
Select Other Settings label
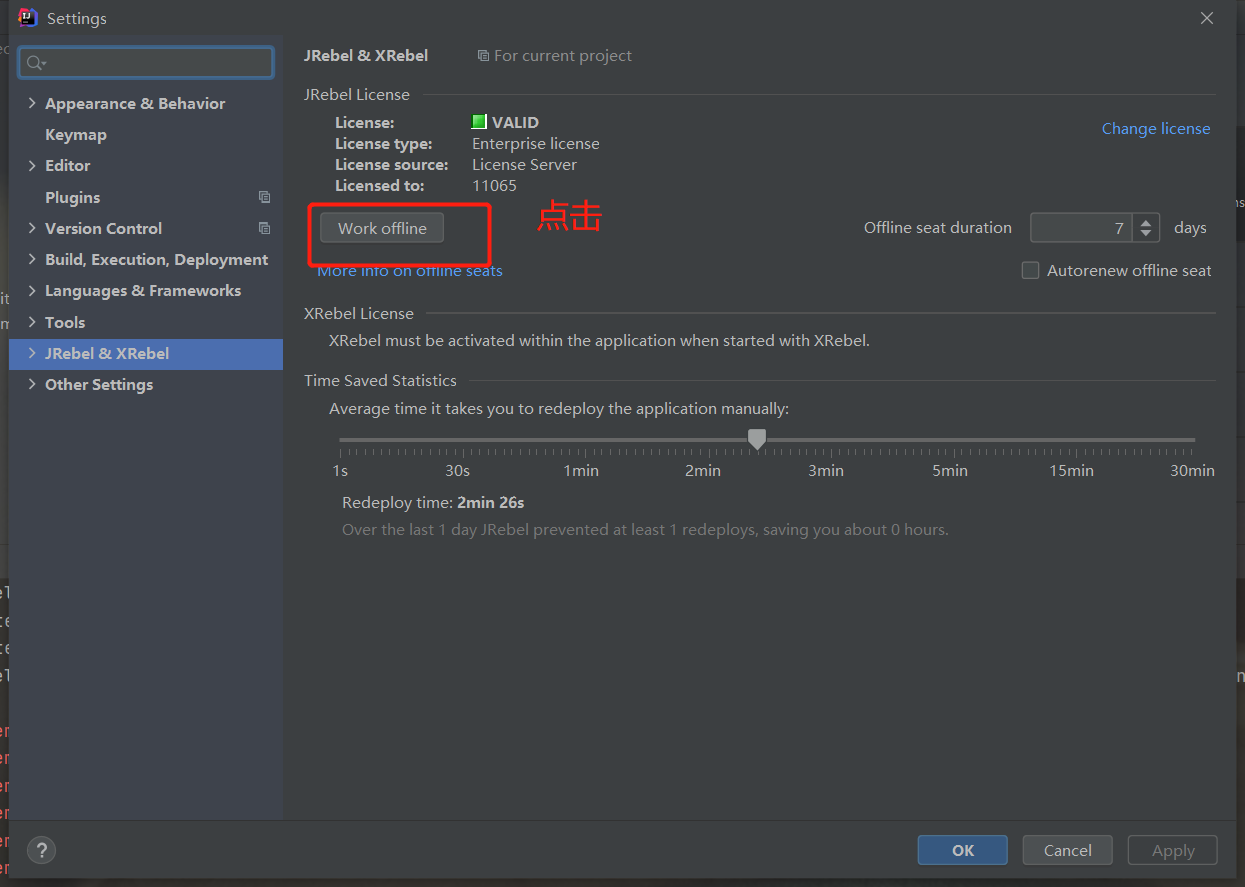(x=99, y=384)
